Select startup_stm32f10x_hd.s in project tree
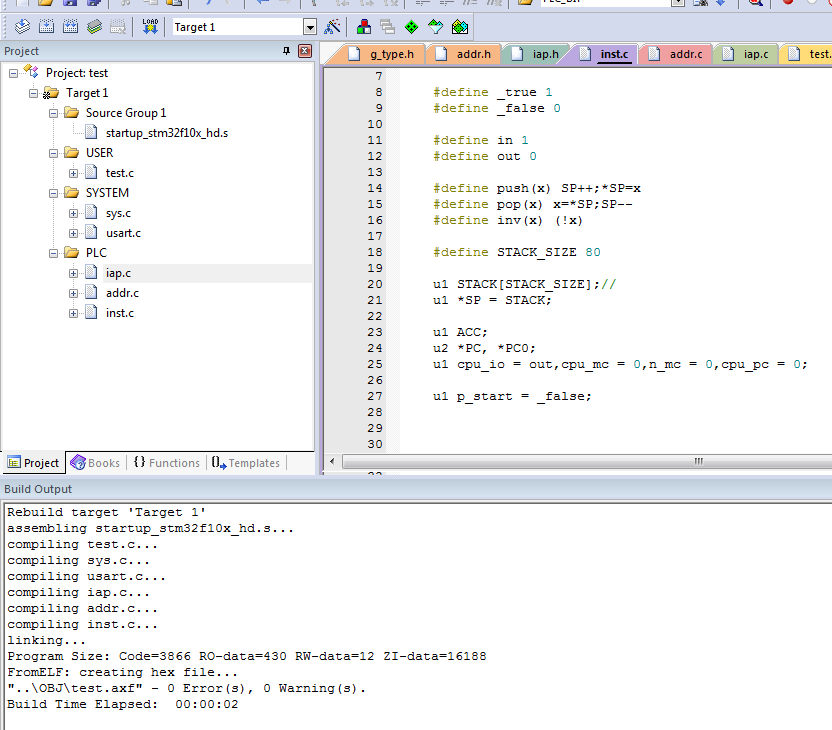Screen dimensions: 832x730 [167, 133]
